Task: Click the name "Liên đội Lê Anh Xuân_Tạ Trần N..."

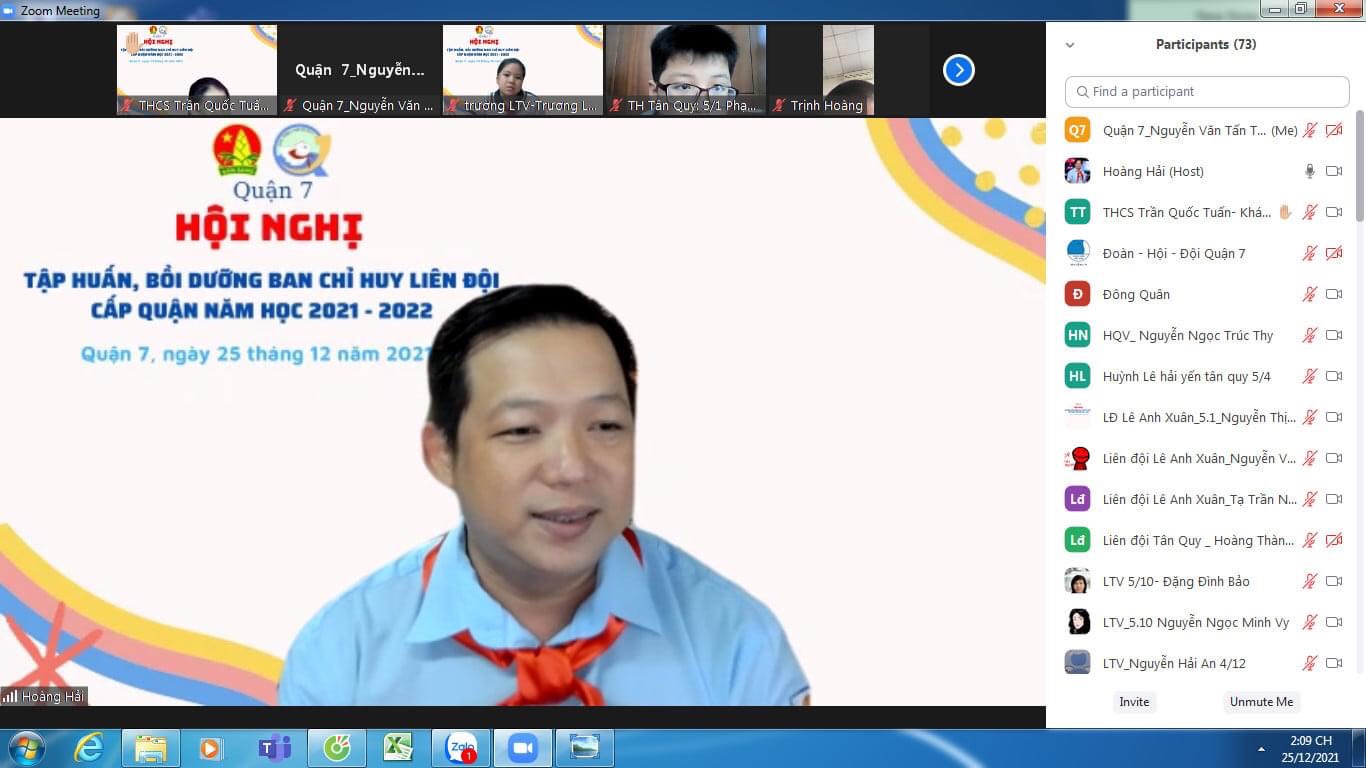Action: point(1200,499)
